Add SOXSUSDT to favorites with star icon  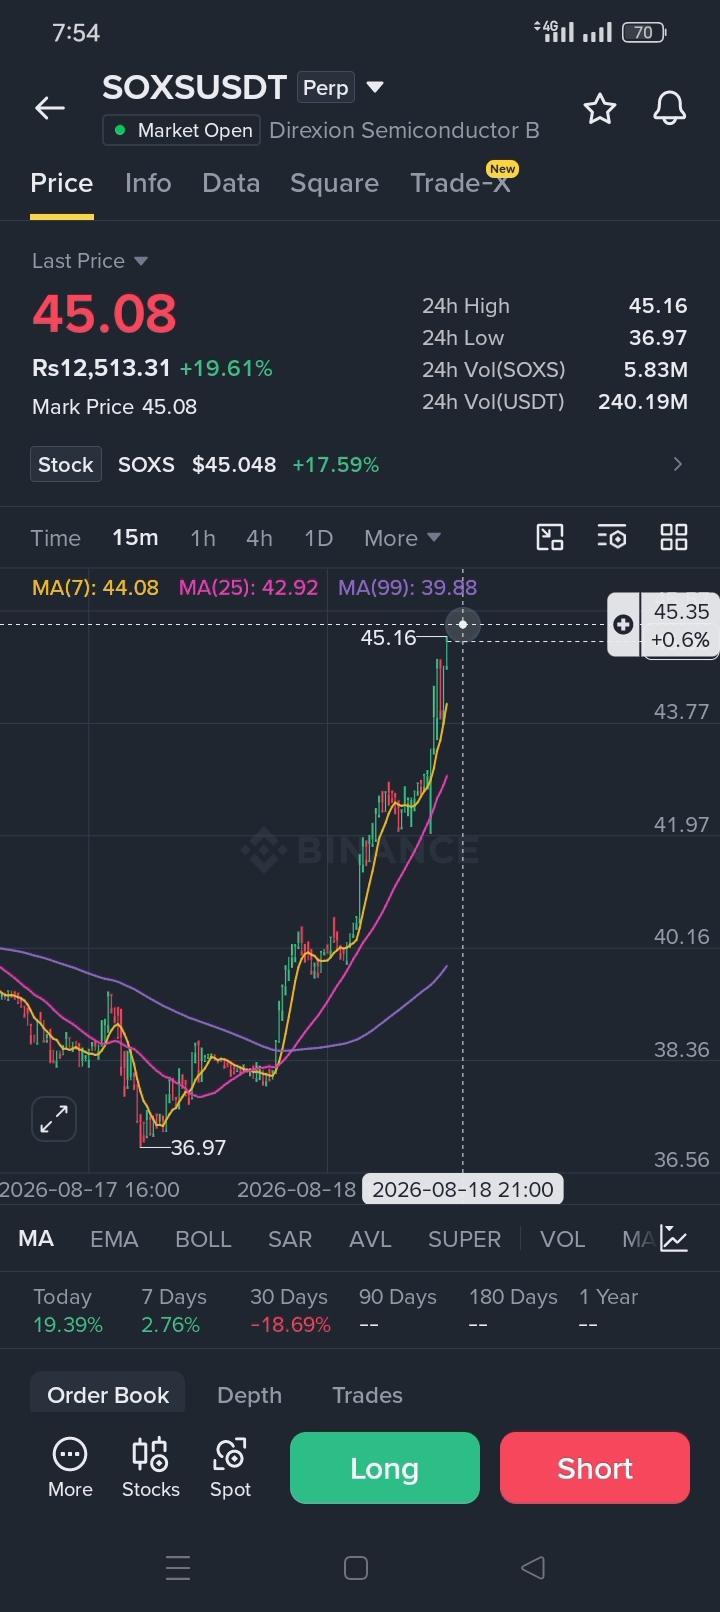[x=600, y=108]
